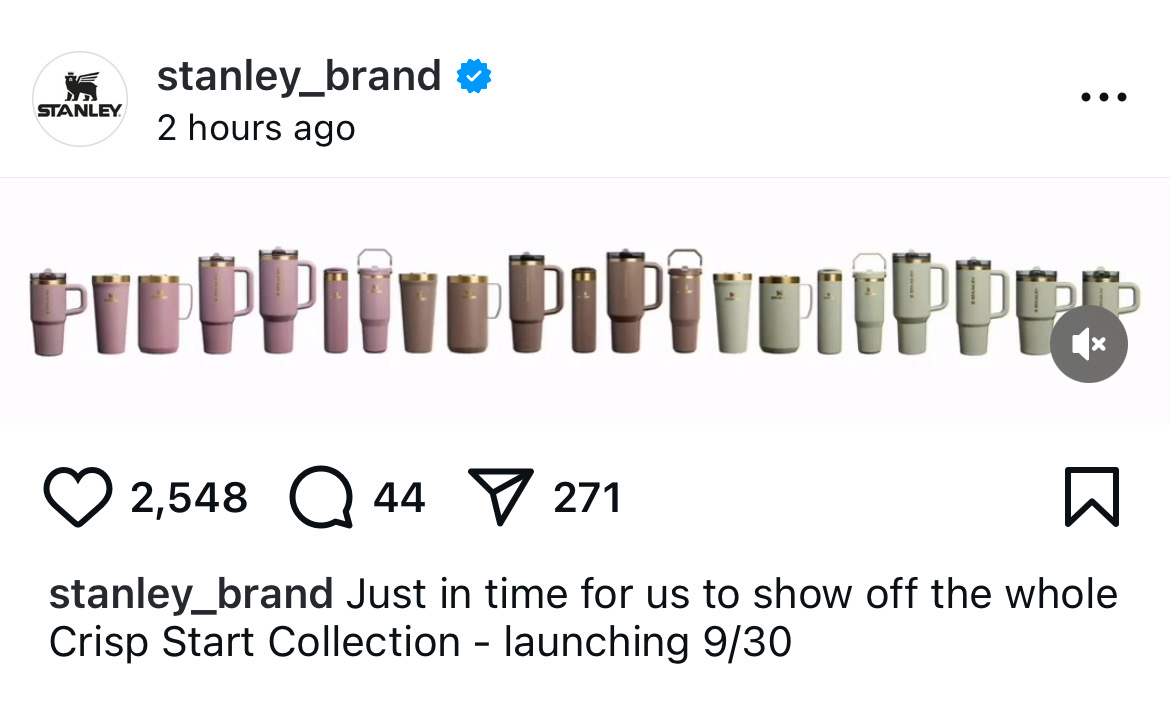The image size is (1170, 707).
Task: Click the "Crisp Start Collection" caption text
Action: (x=255, y=642)
